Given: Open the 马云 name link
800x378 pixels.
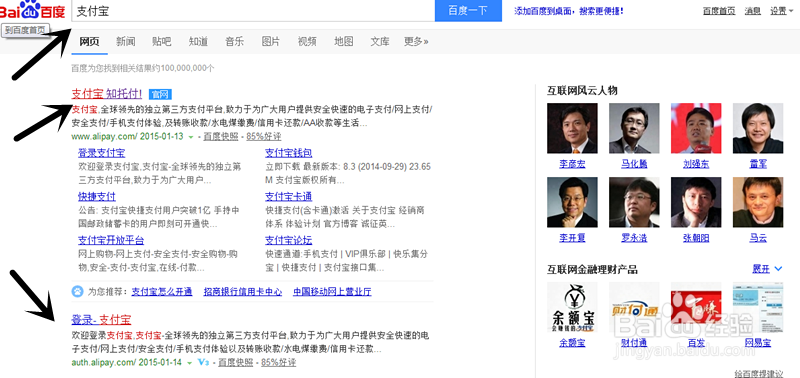Looking at the screenshot, I should pos(758,238).
